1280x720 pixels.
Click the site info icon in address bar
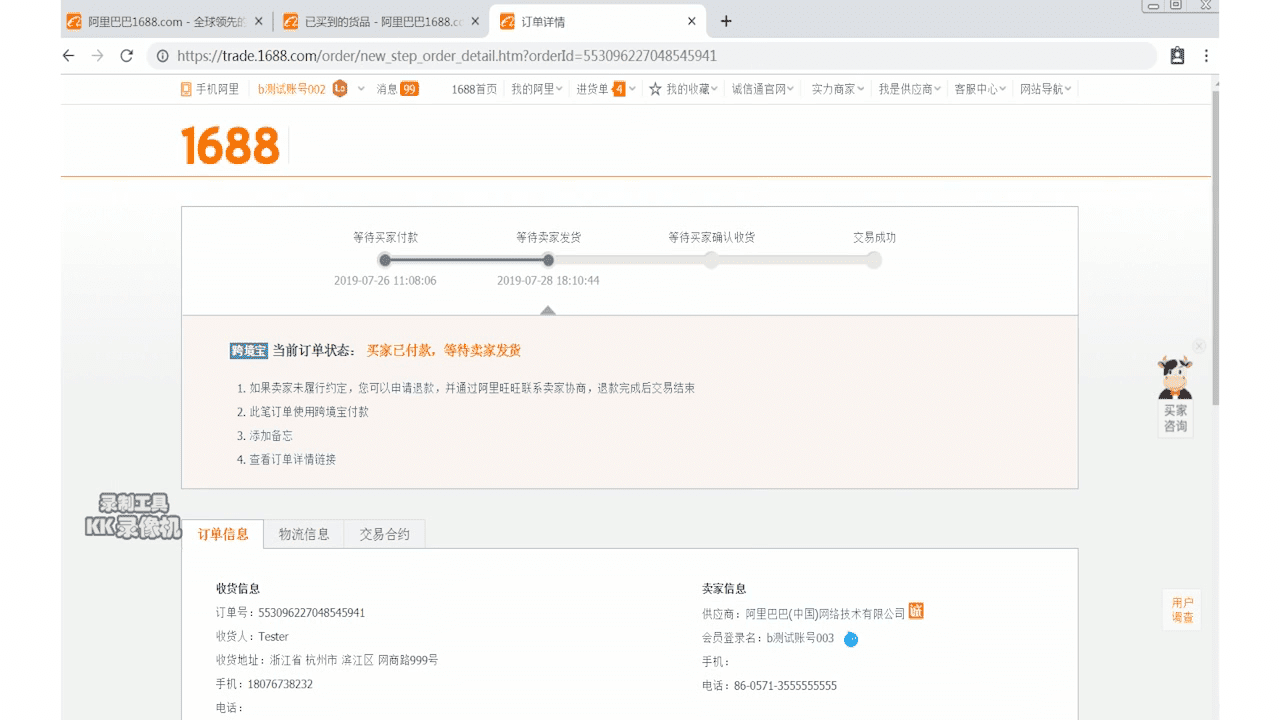pos(162,56)
